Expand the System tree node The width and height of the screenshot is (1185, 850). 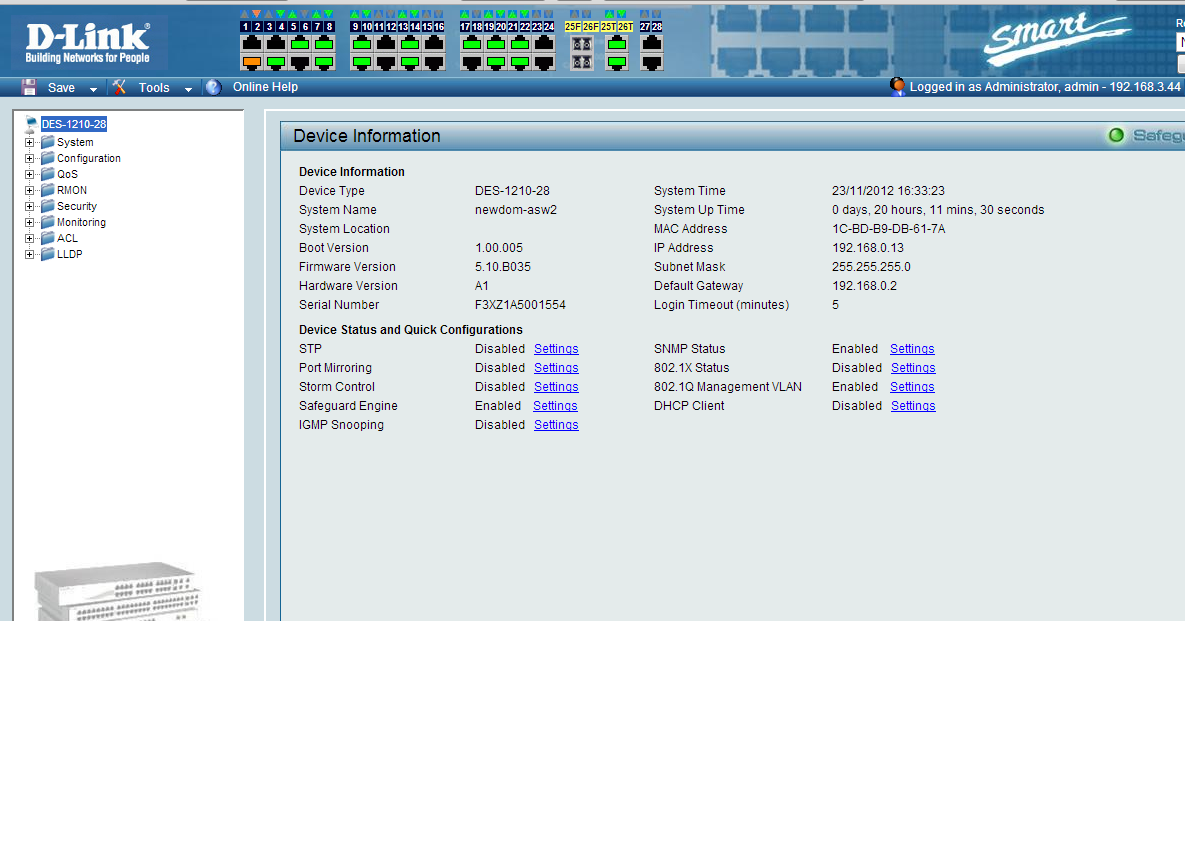pos(30,142)
